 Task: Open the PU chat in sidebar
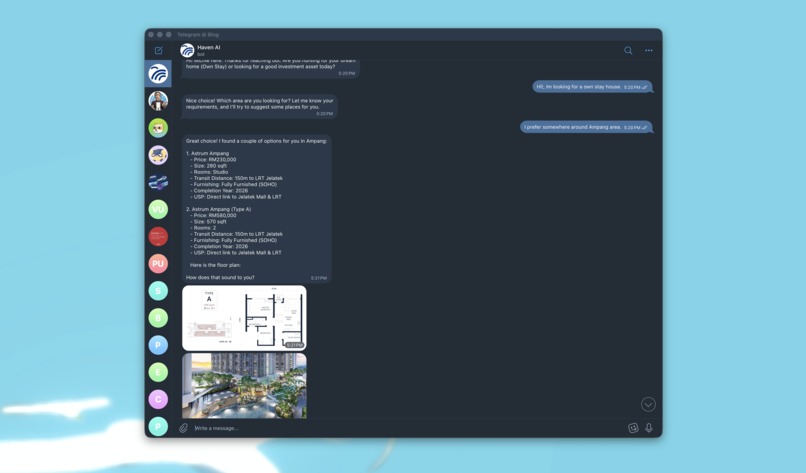(158, 264)
